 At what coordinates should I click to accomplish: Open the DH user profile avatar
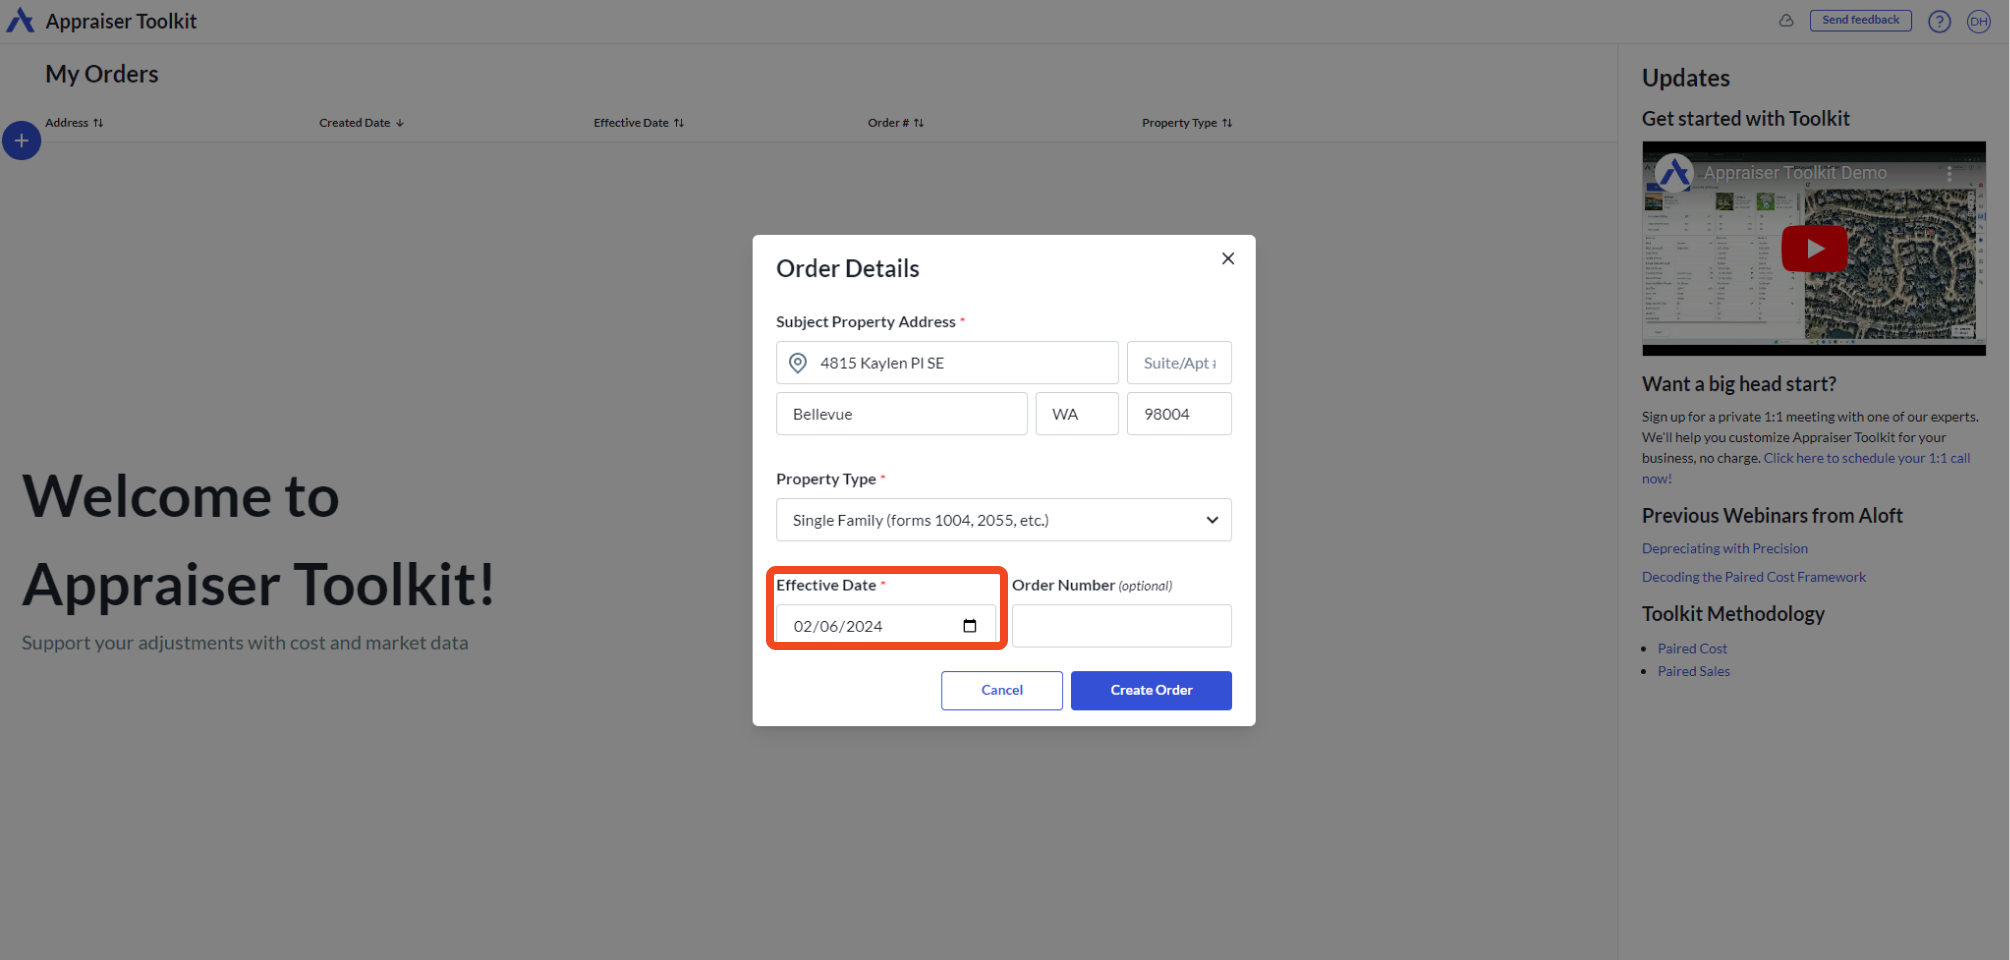[1978, 21]
